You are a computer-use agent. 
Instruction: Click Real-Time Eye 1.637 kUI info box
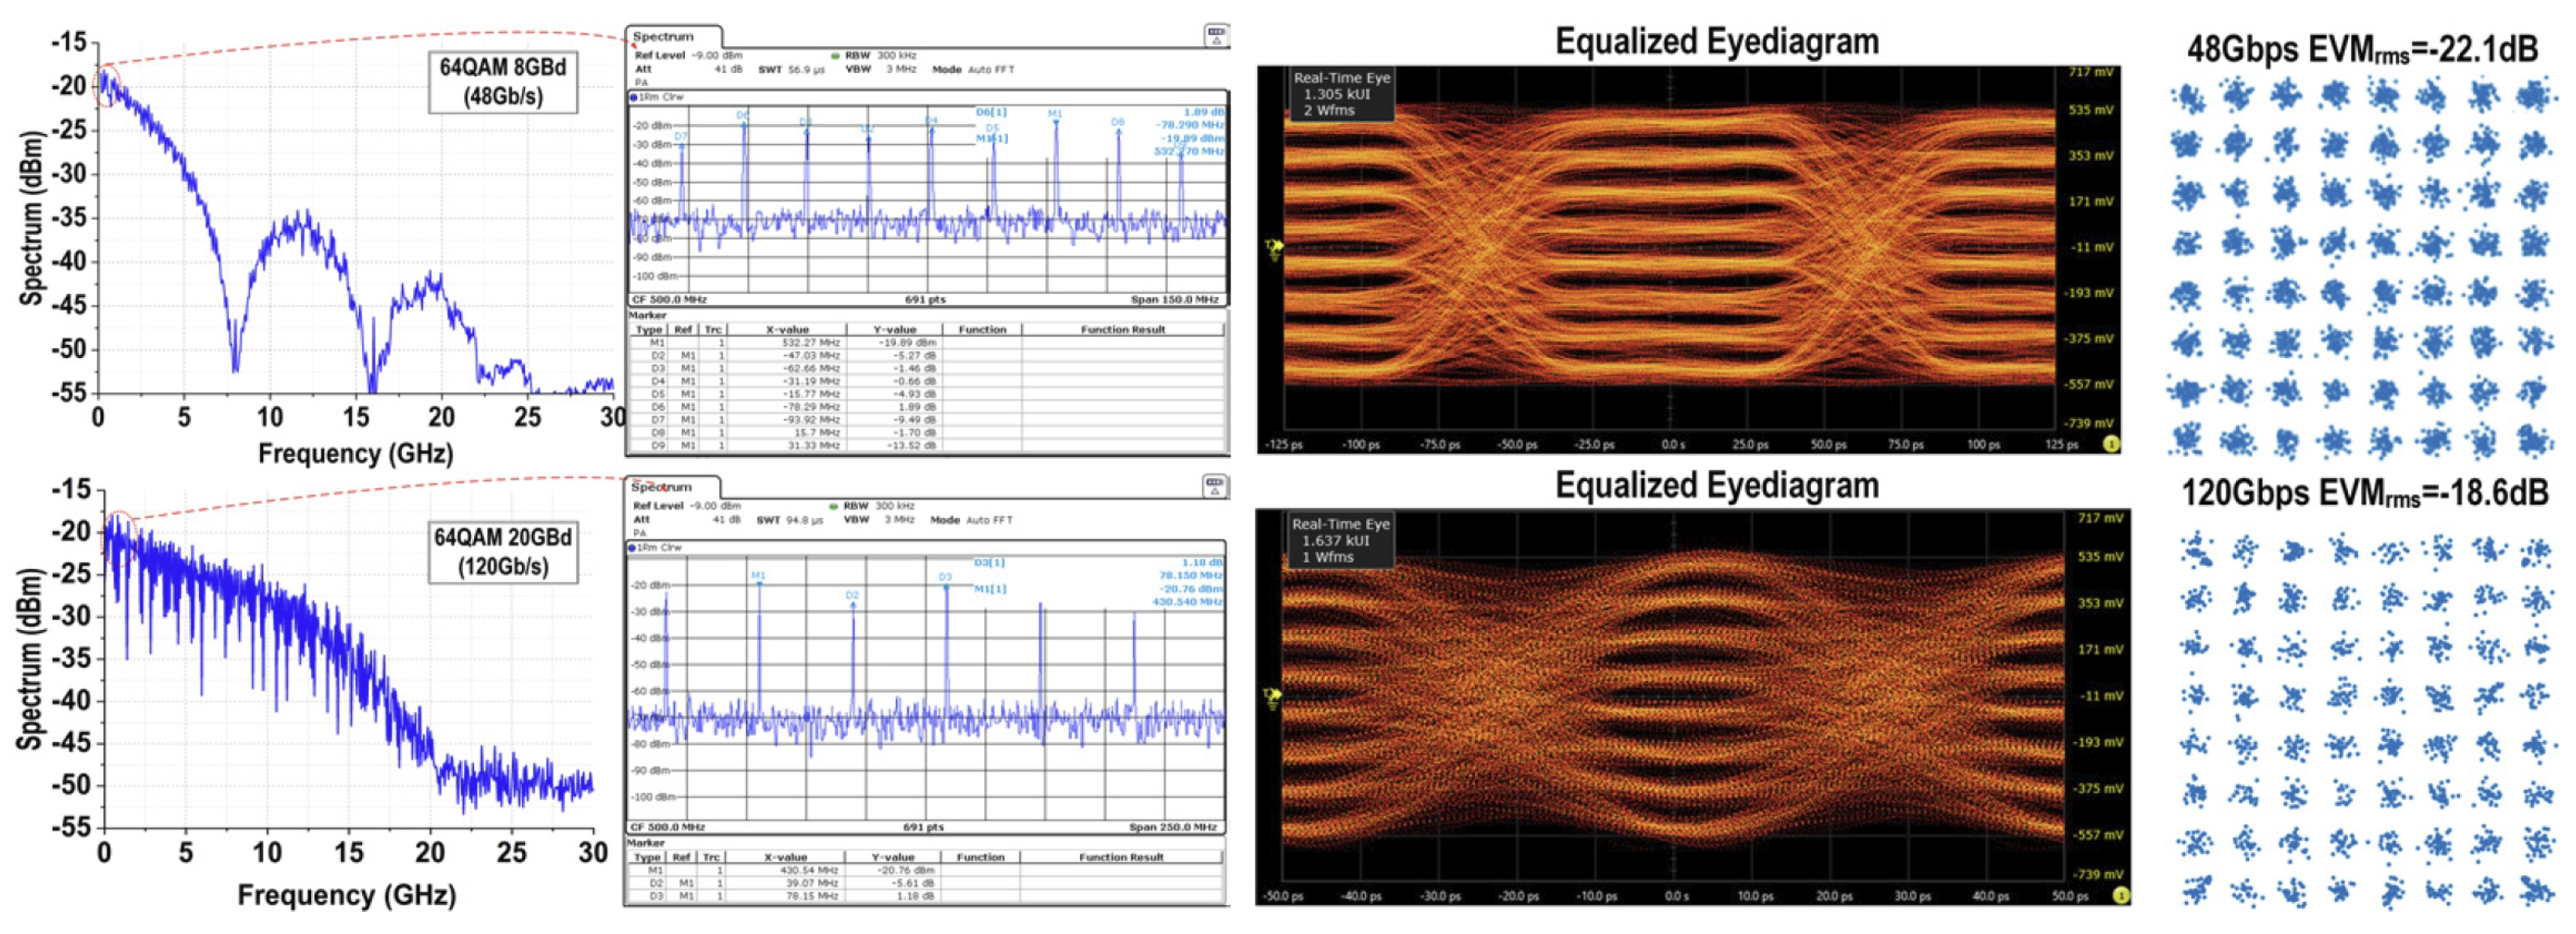(1340, 540)
